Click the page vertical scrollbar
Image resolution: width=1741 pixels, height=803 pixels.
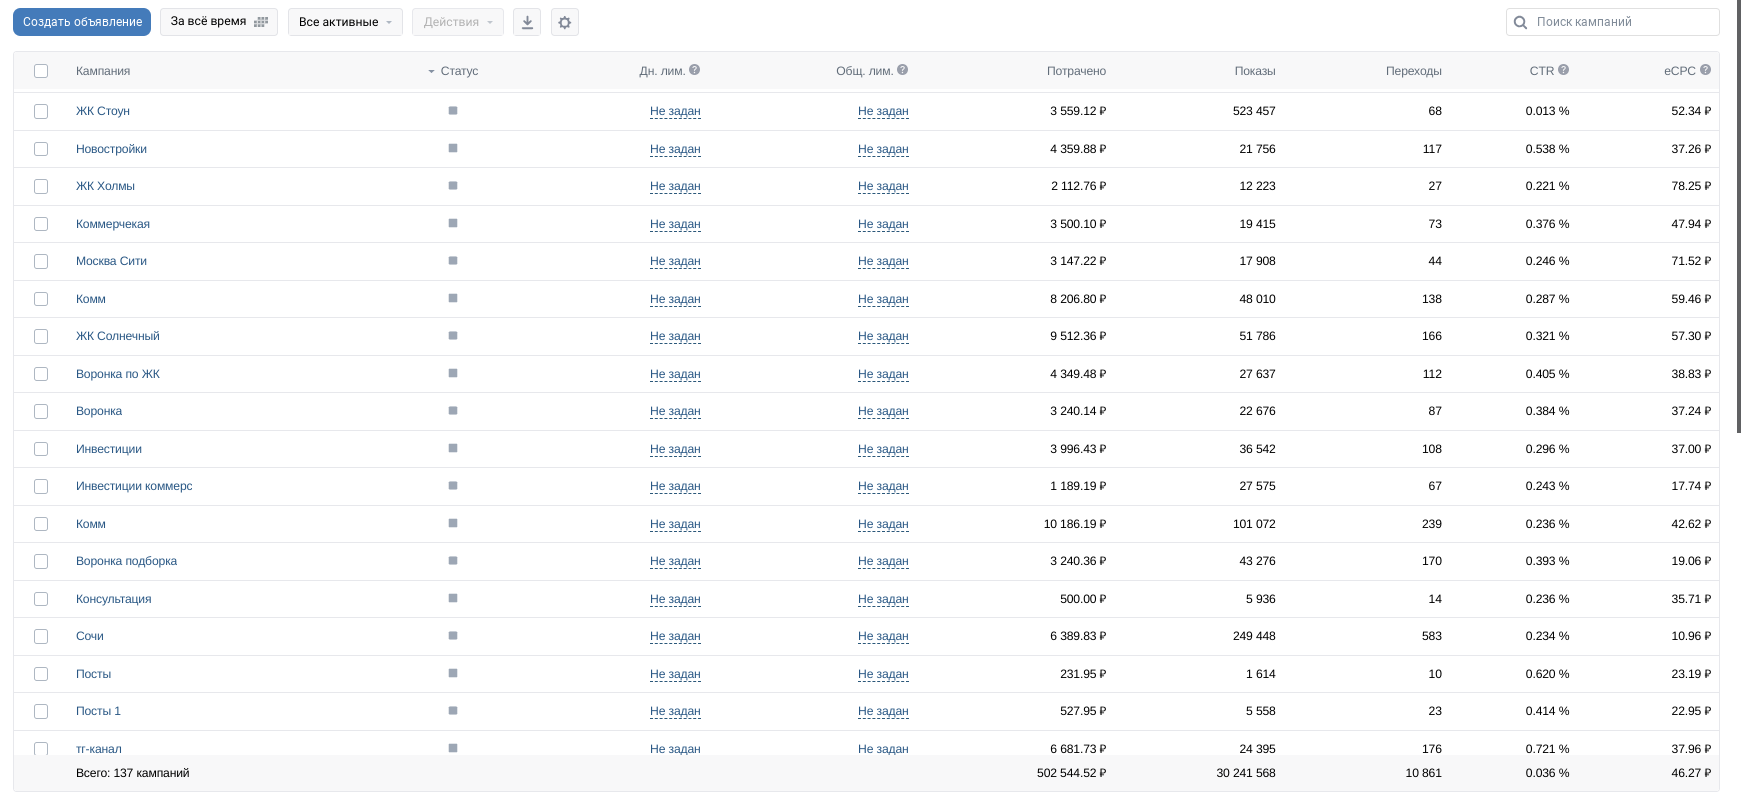1738,220
